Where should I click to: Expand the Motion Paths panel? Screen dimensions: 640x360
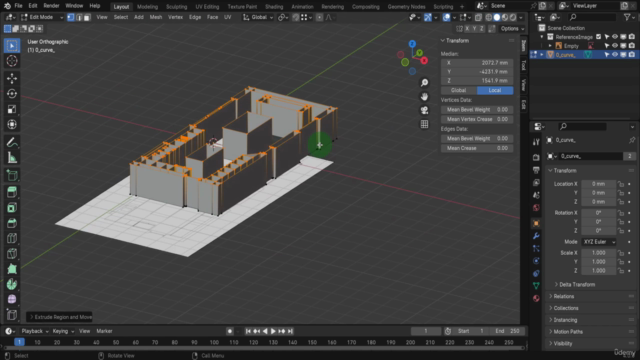pos(566,332)
